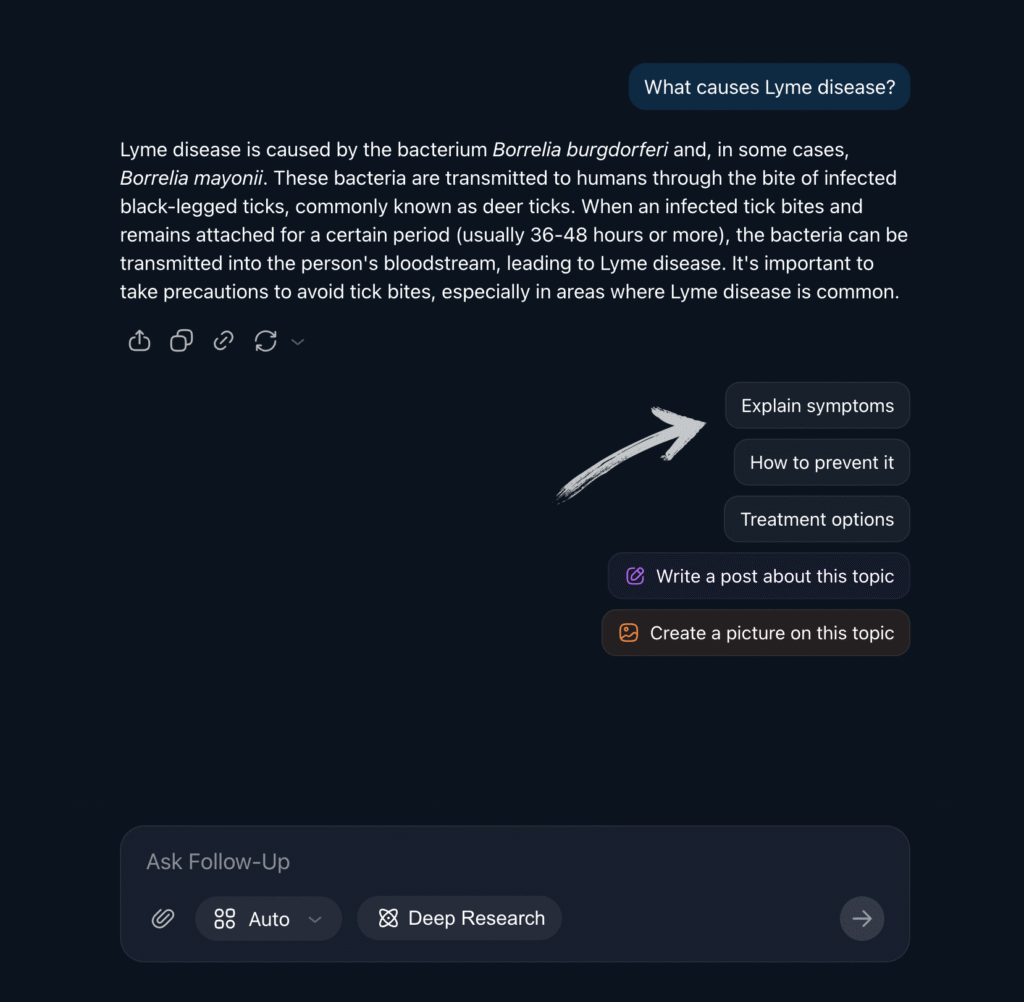The height and width of the screenshot is (1002, 1024).
Task: Click the paperclip attachment icon
Action: pos(163,918)
